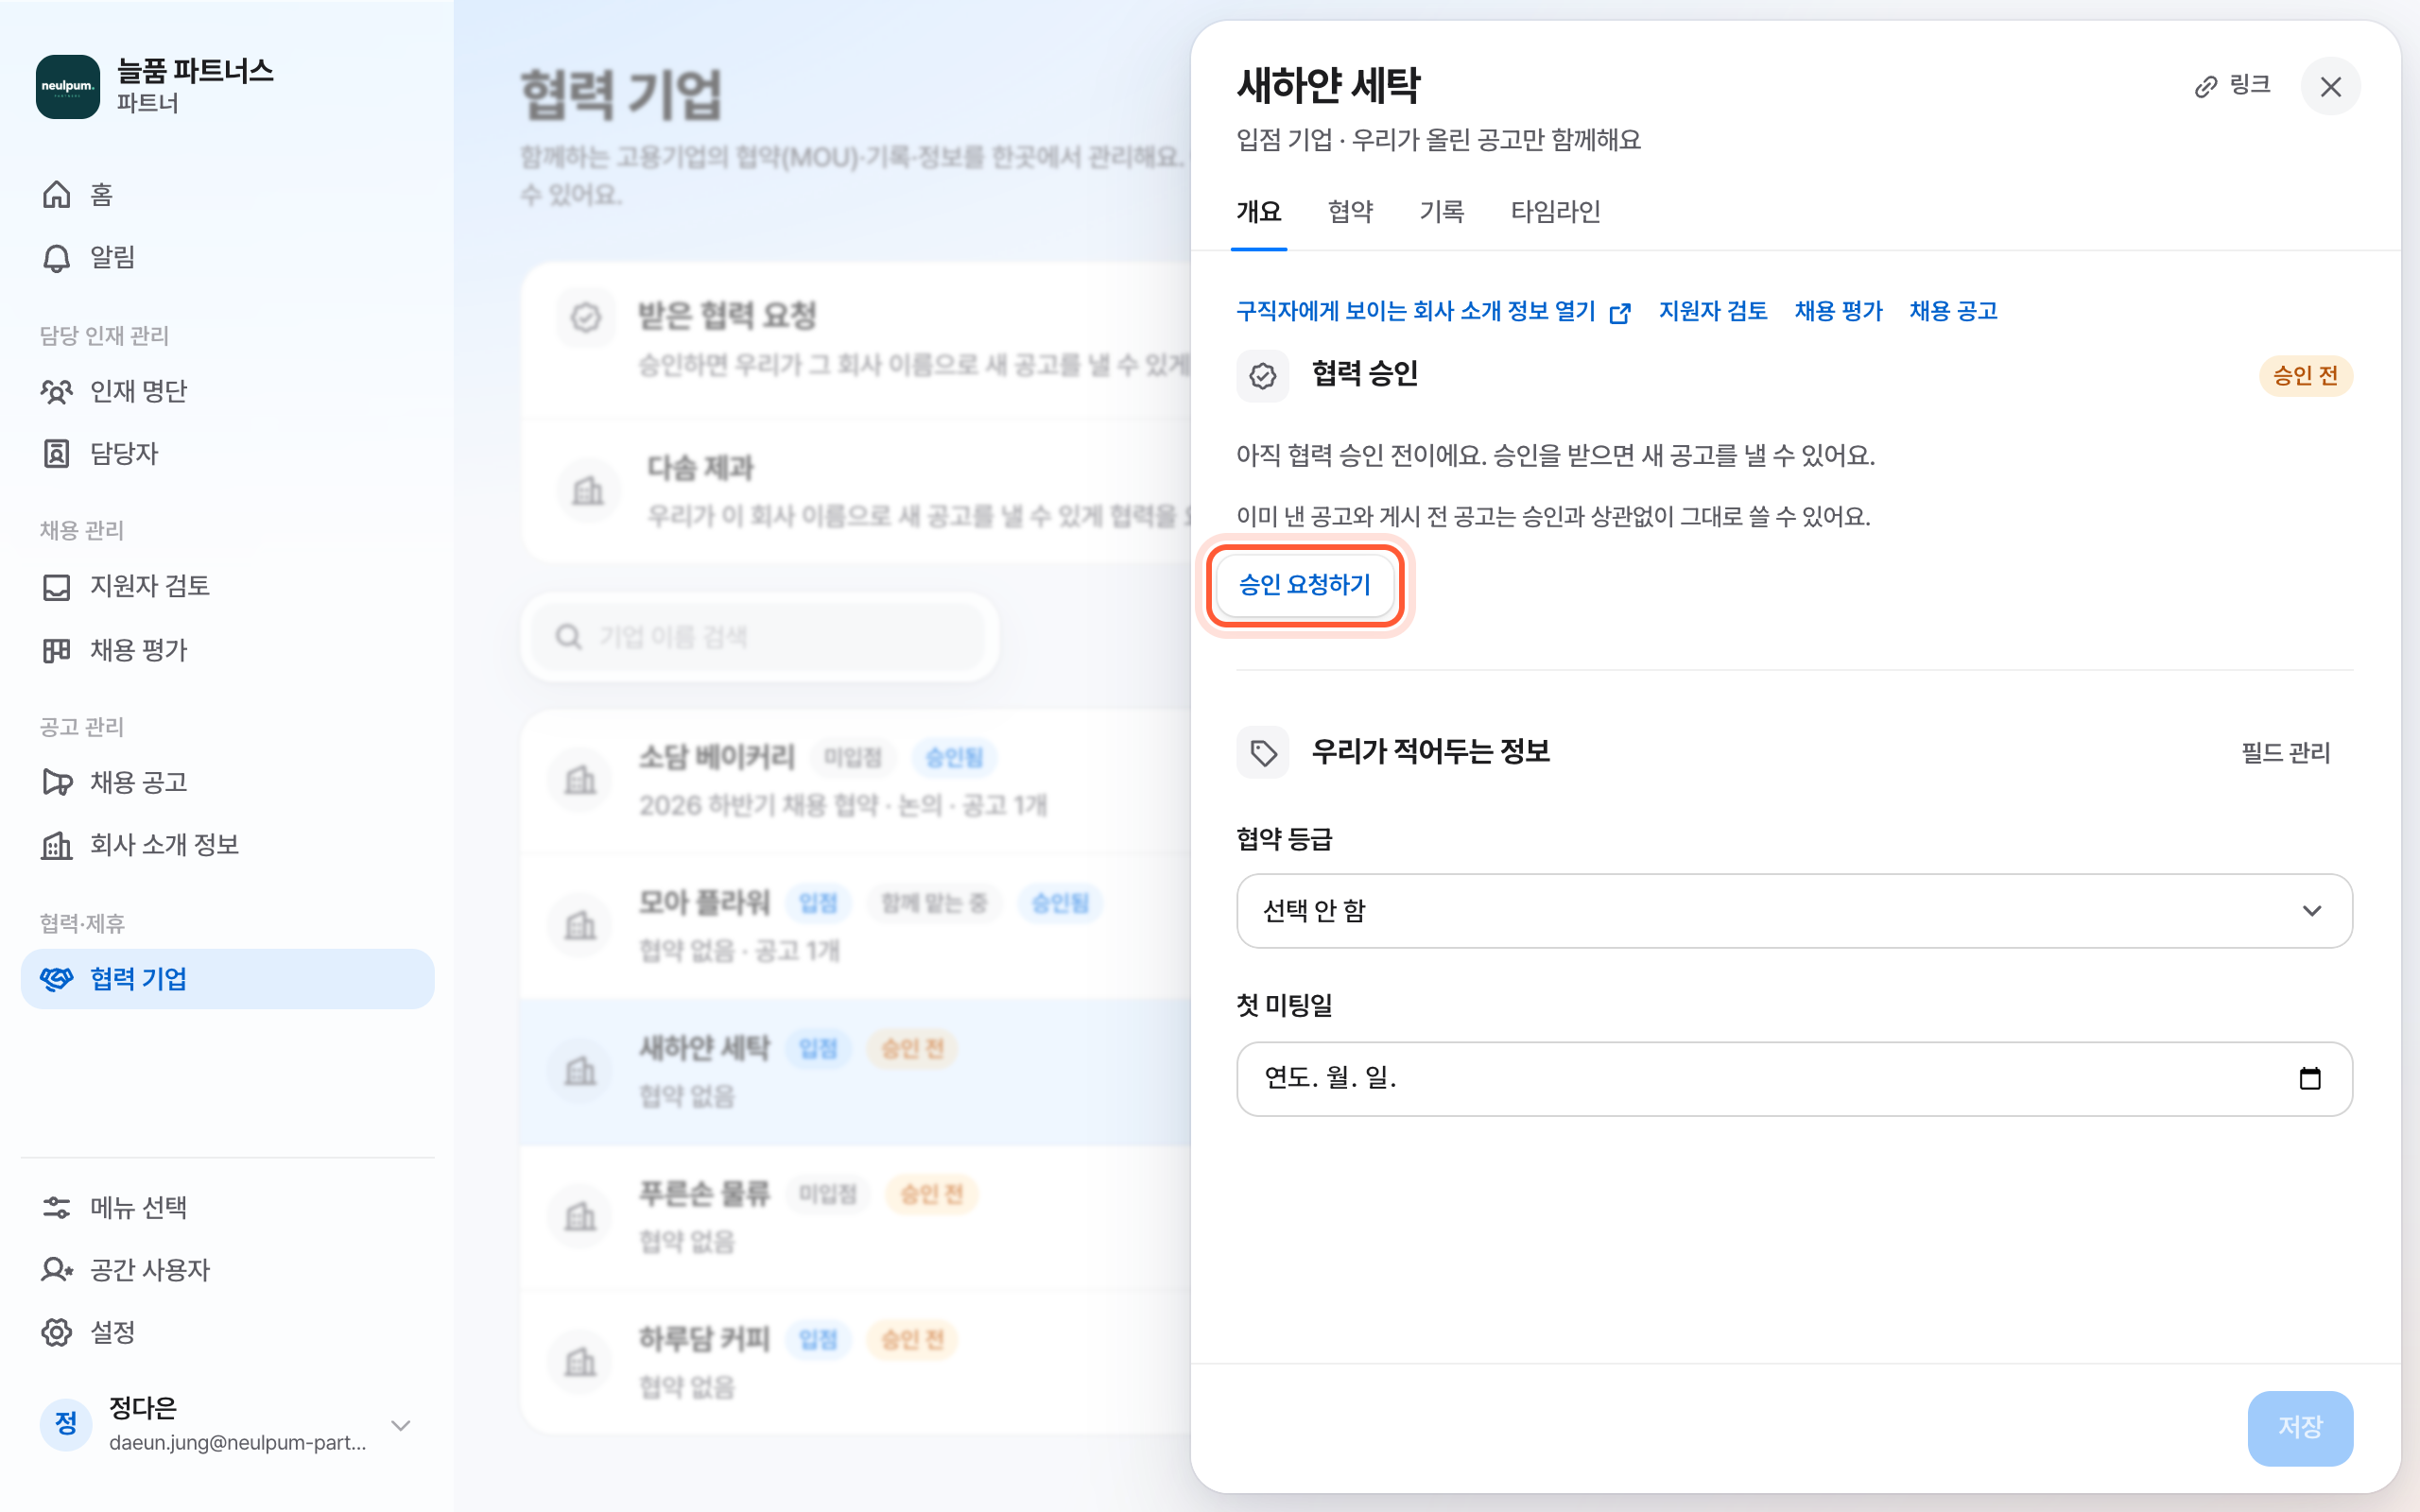
Task: Select 협력 기업 in sidebar
Action: click(x=227, y=979)
